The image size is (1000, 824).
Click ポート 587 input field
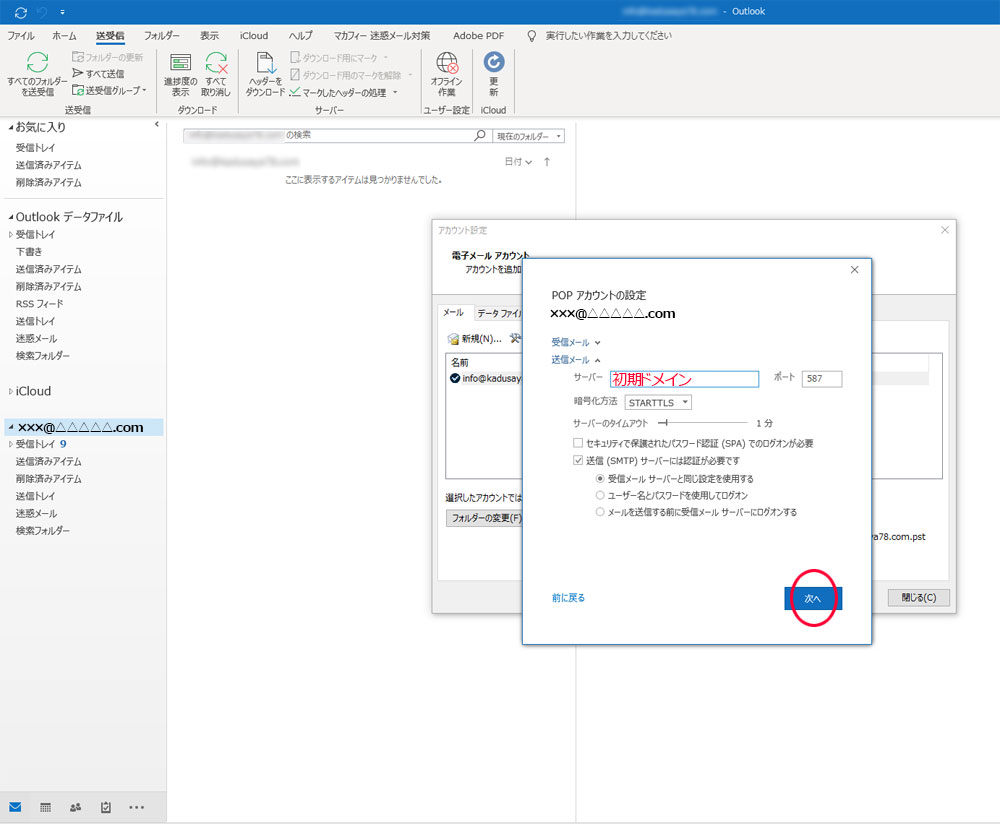[x=821, y=379]
